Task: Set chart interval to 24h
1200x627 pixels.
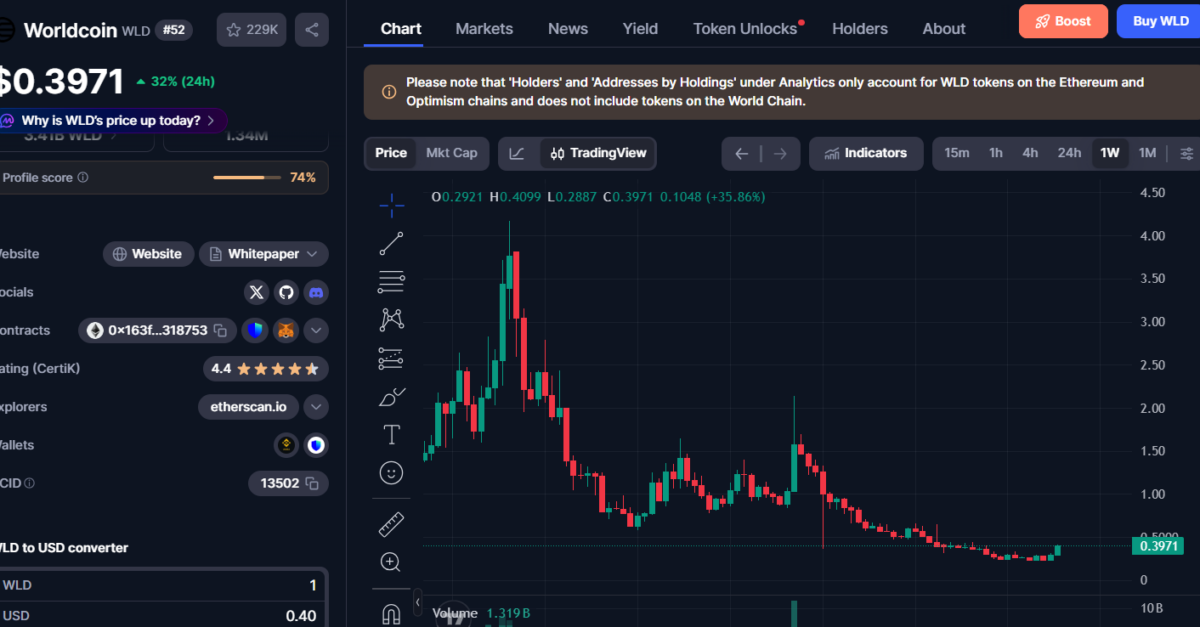Action: pos(1069,153)
